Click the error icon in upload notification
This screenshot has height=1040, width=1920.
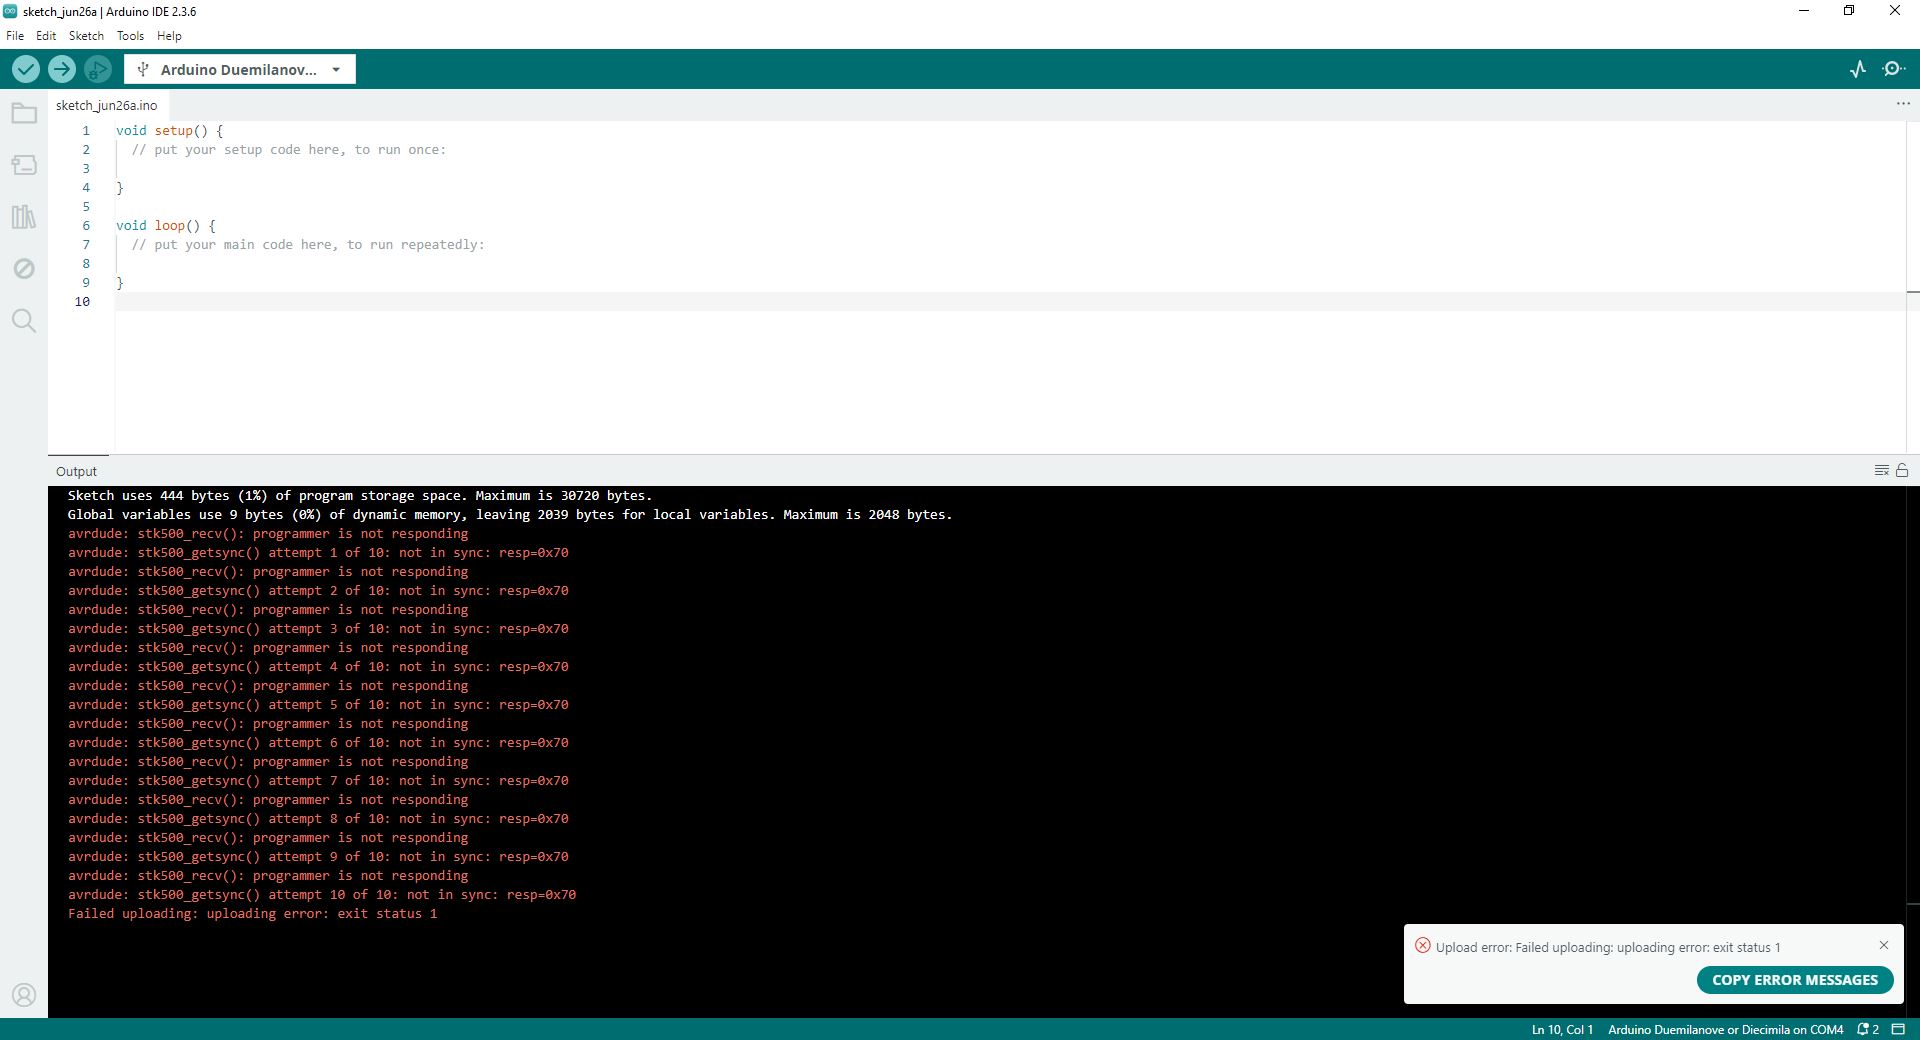click(x=1423, y=946)
